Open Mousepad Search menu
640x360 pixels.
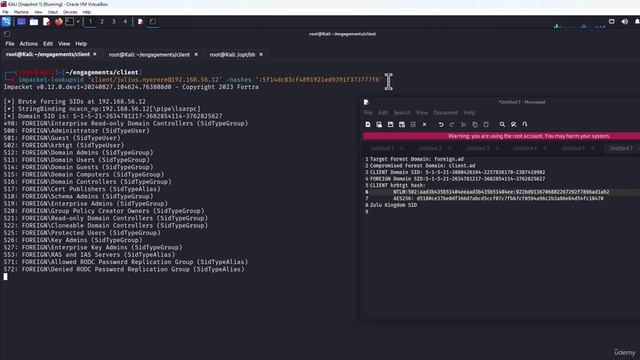pos(402,113)
